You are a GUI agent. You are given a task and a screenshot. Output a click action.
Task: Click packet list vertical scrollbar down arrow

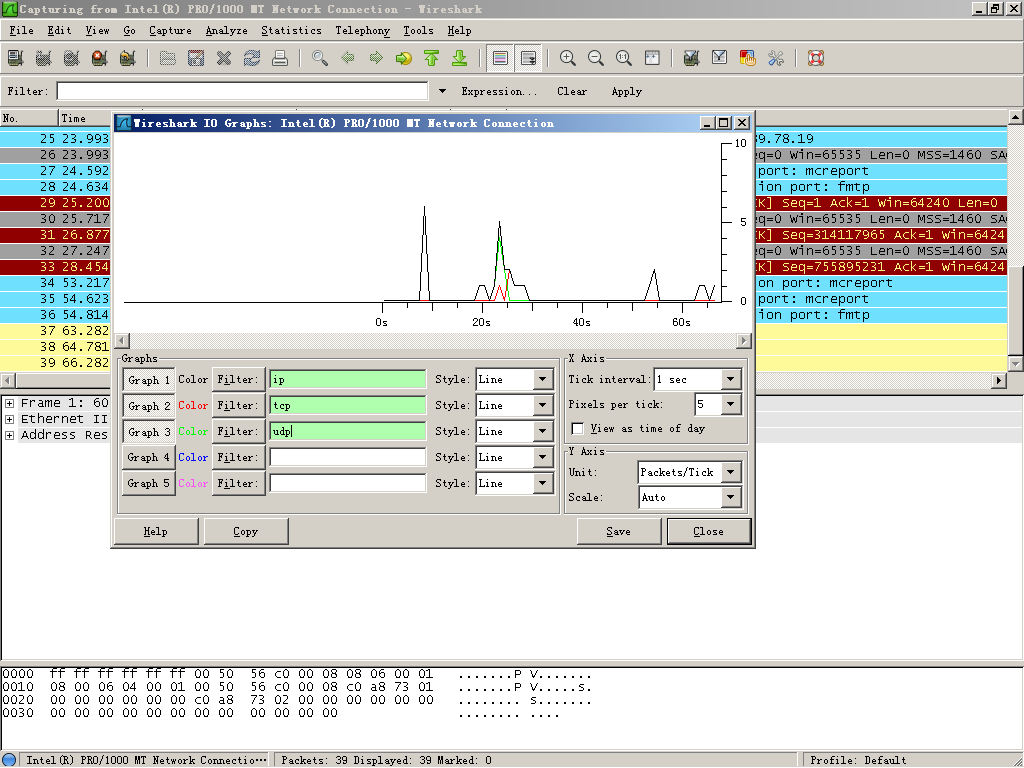pyautogui.click(x=1016, y=364)
